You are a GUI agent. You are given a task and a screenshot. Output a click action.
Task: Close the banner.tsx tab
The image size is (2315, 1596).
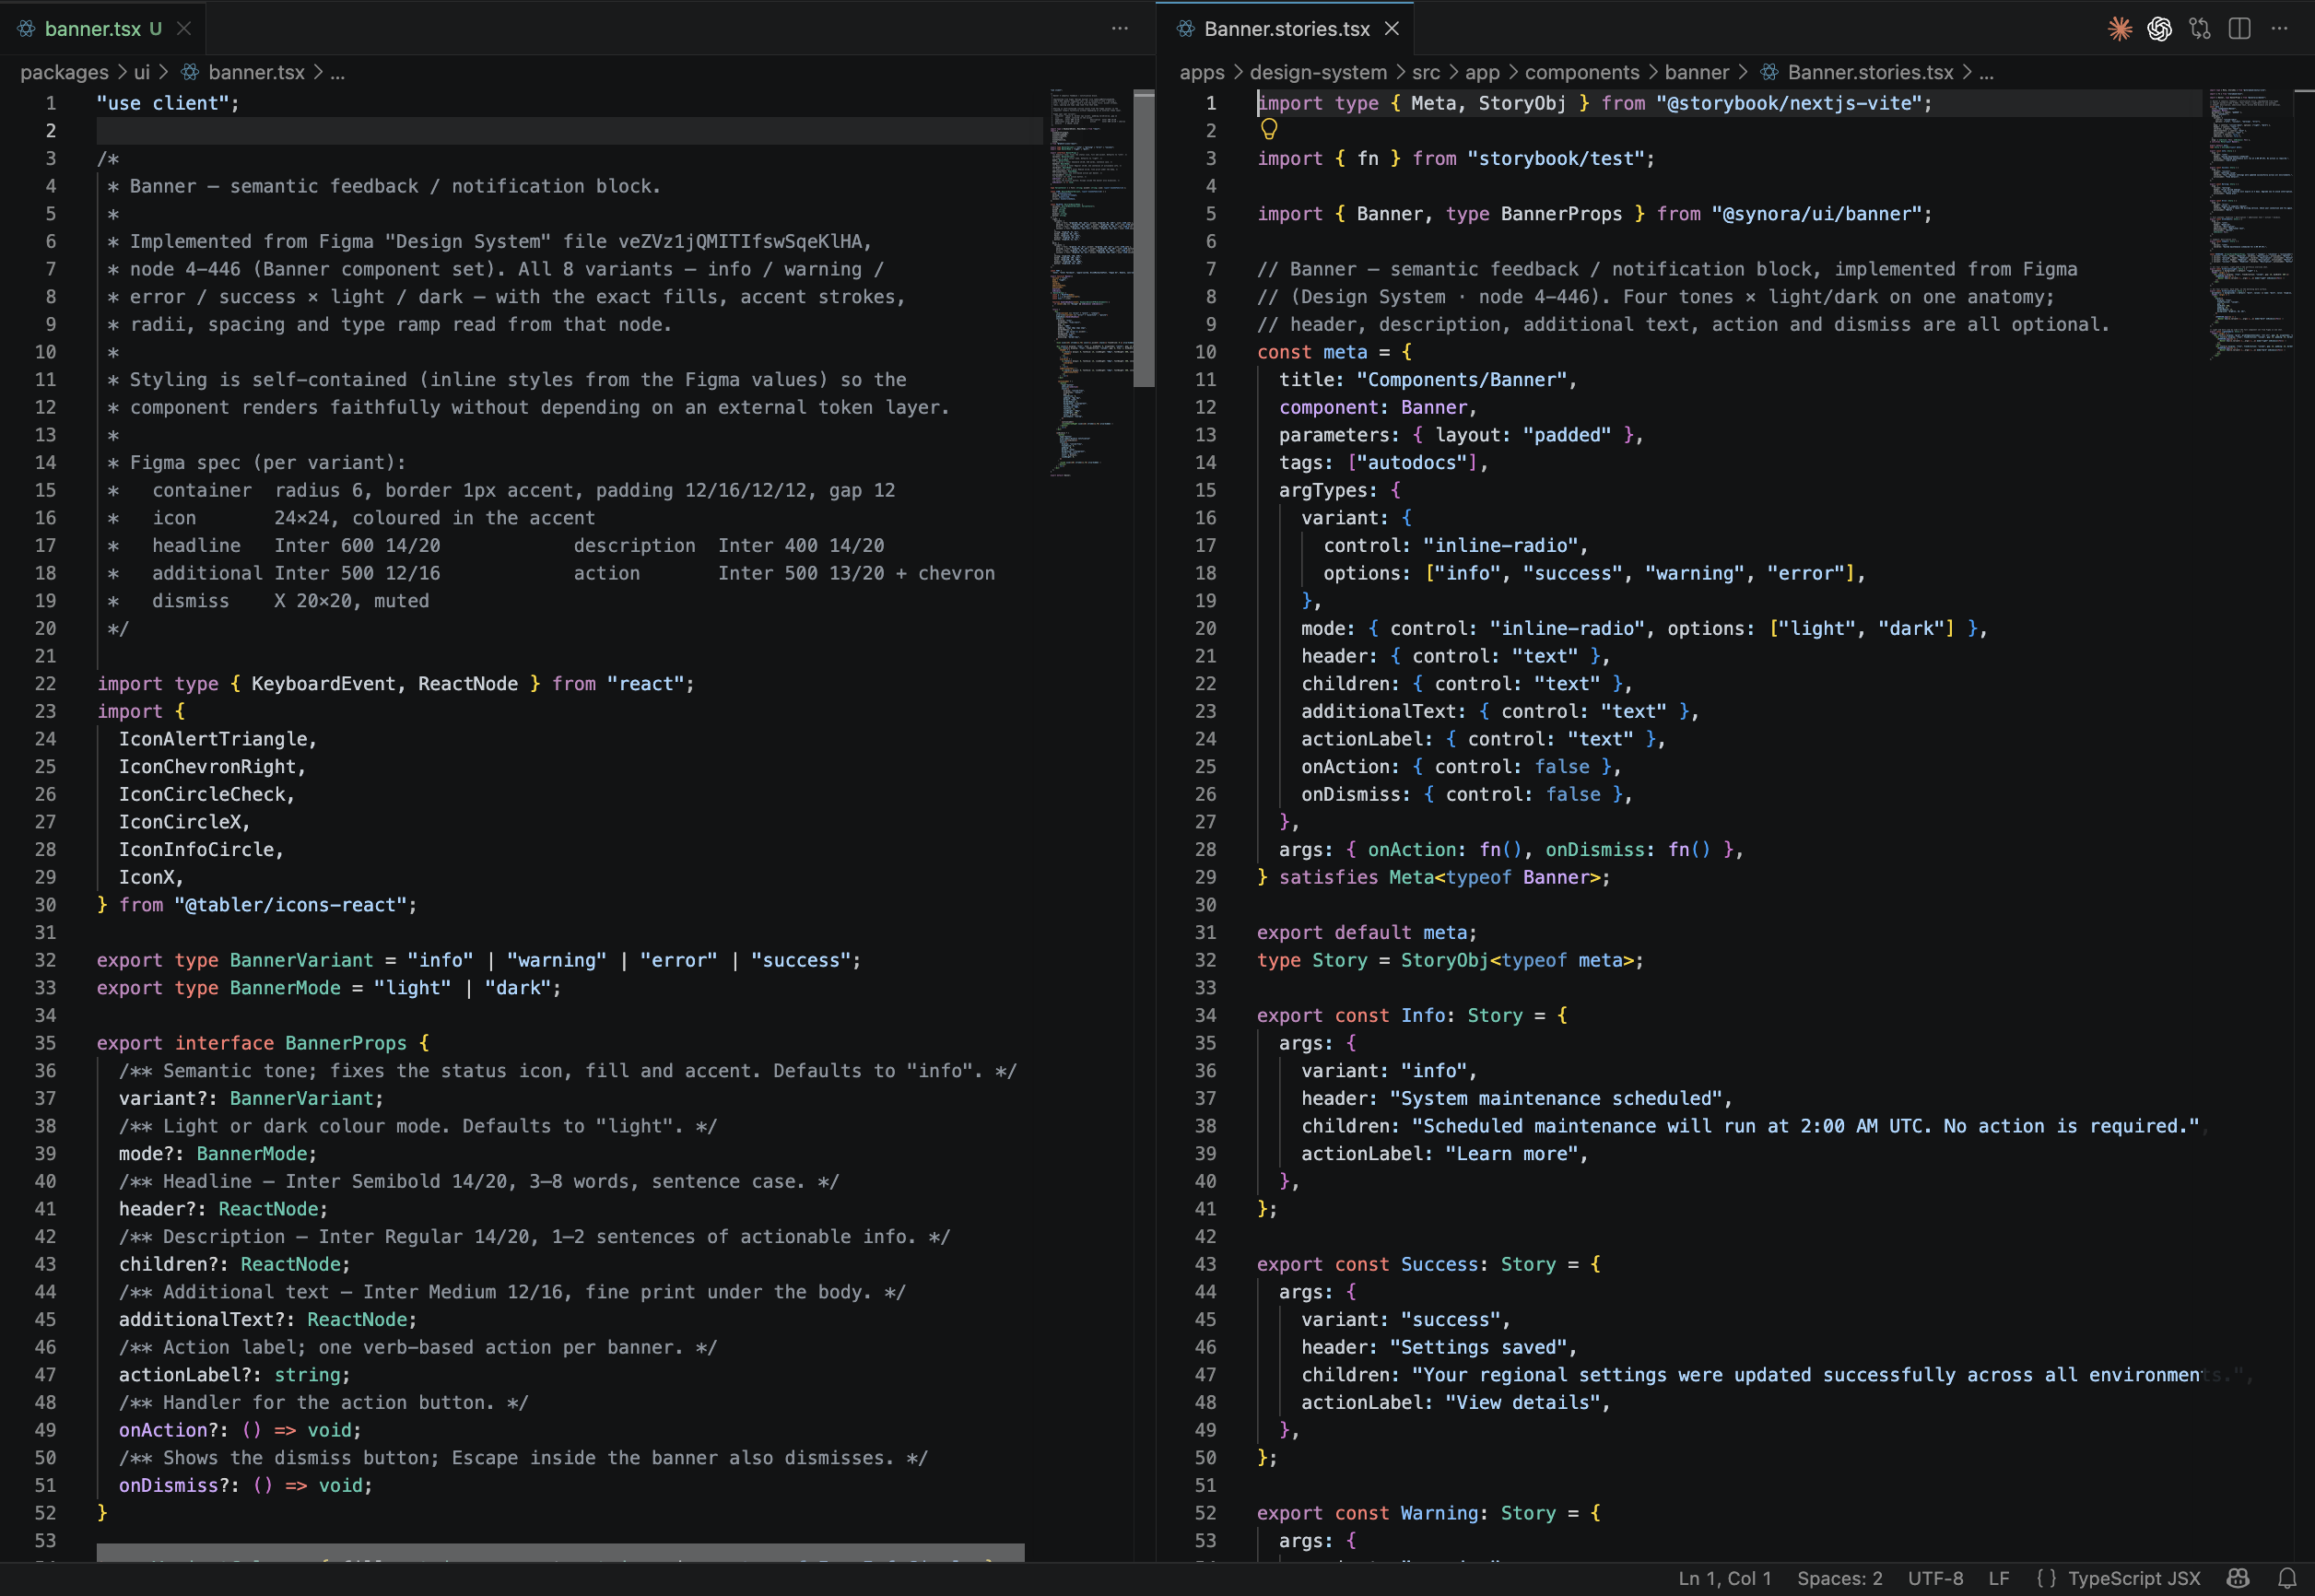[x=184, y=29]
